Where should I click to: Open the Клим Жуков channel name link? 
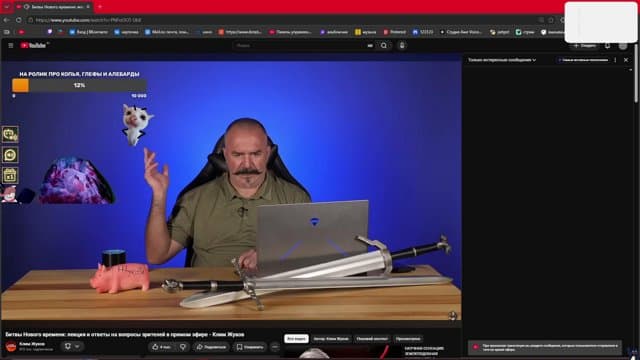coord(32,344)
